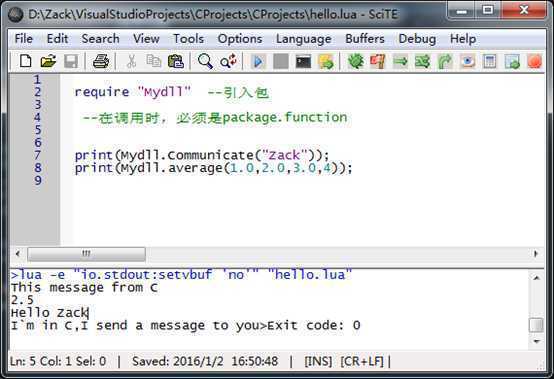Click the Mydll.Communicate("Zack") print line
The height and width of the screenshot is (379, 554).
[202, 155]
